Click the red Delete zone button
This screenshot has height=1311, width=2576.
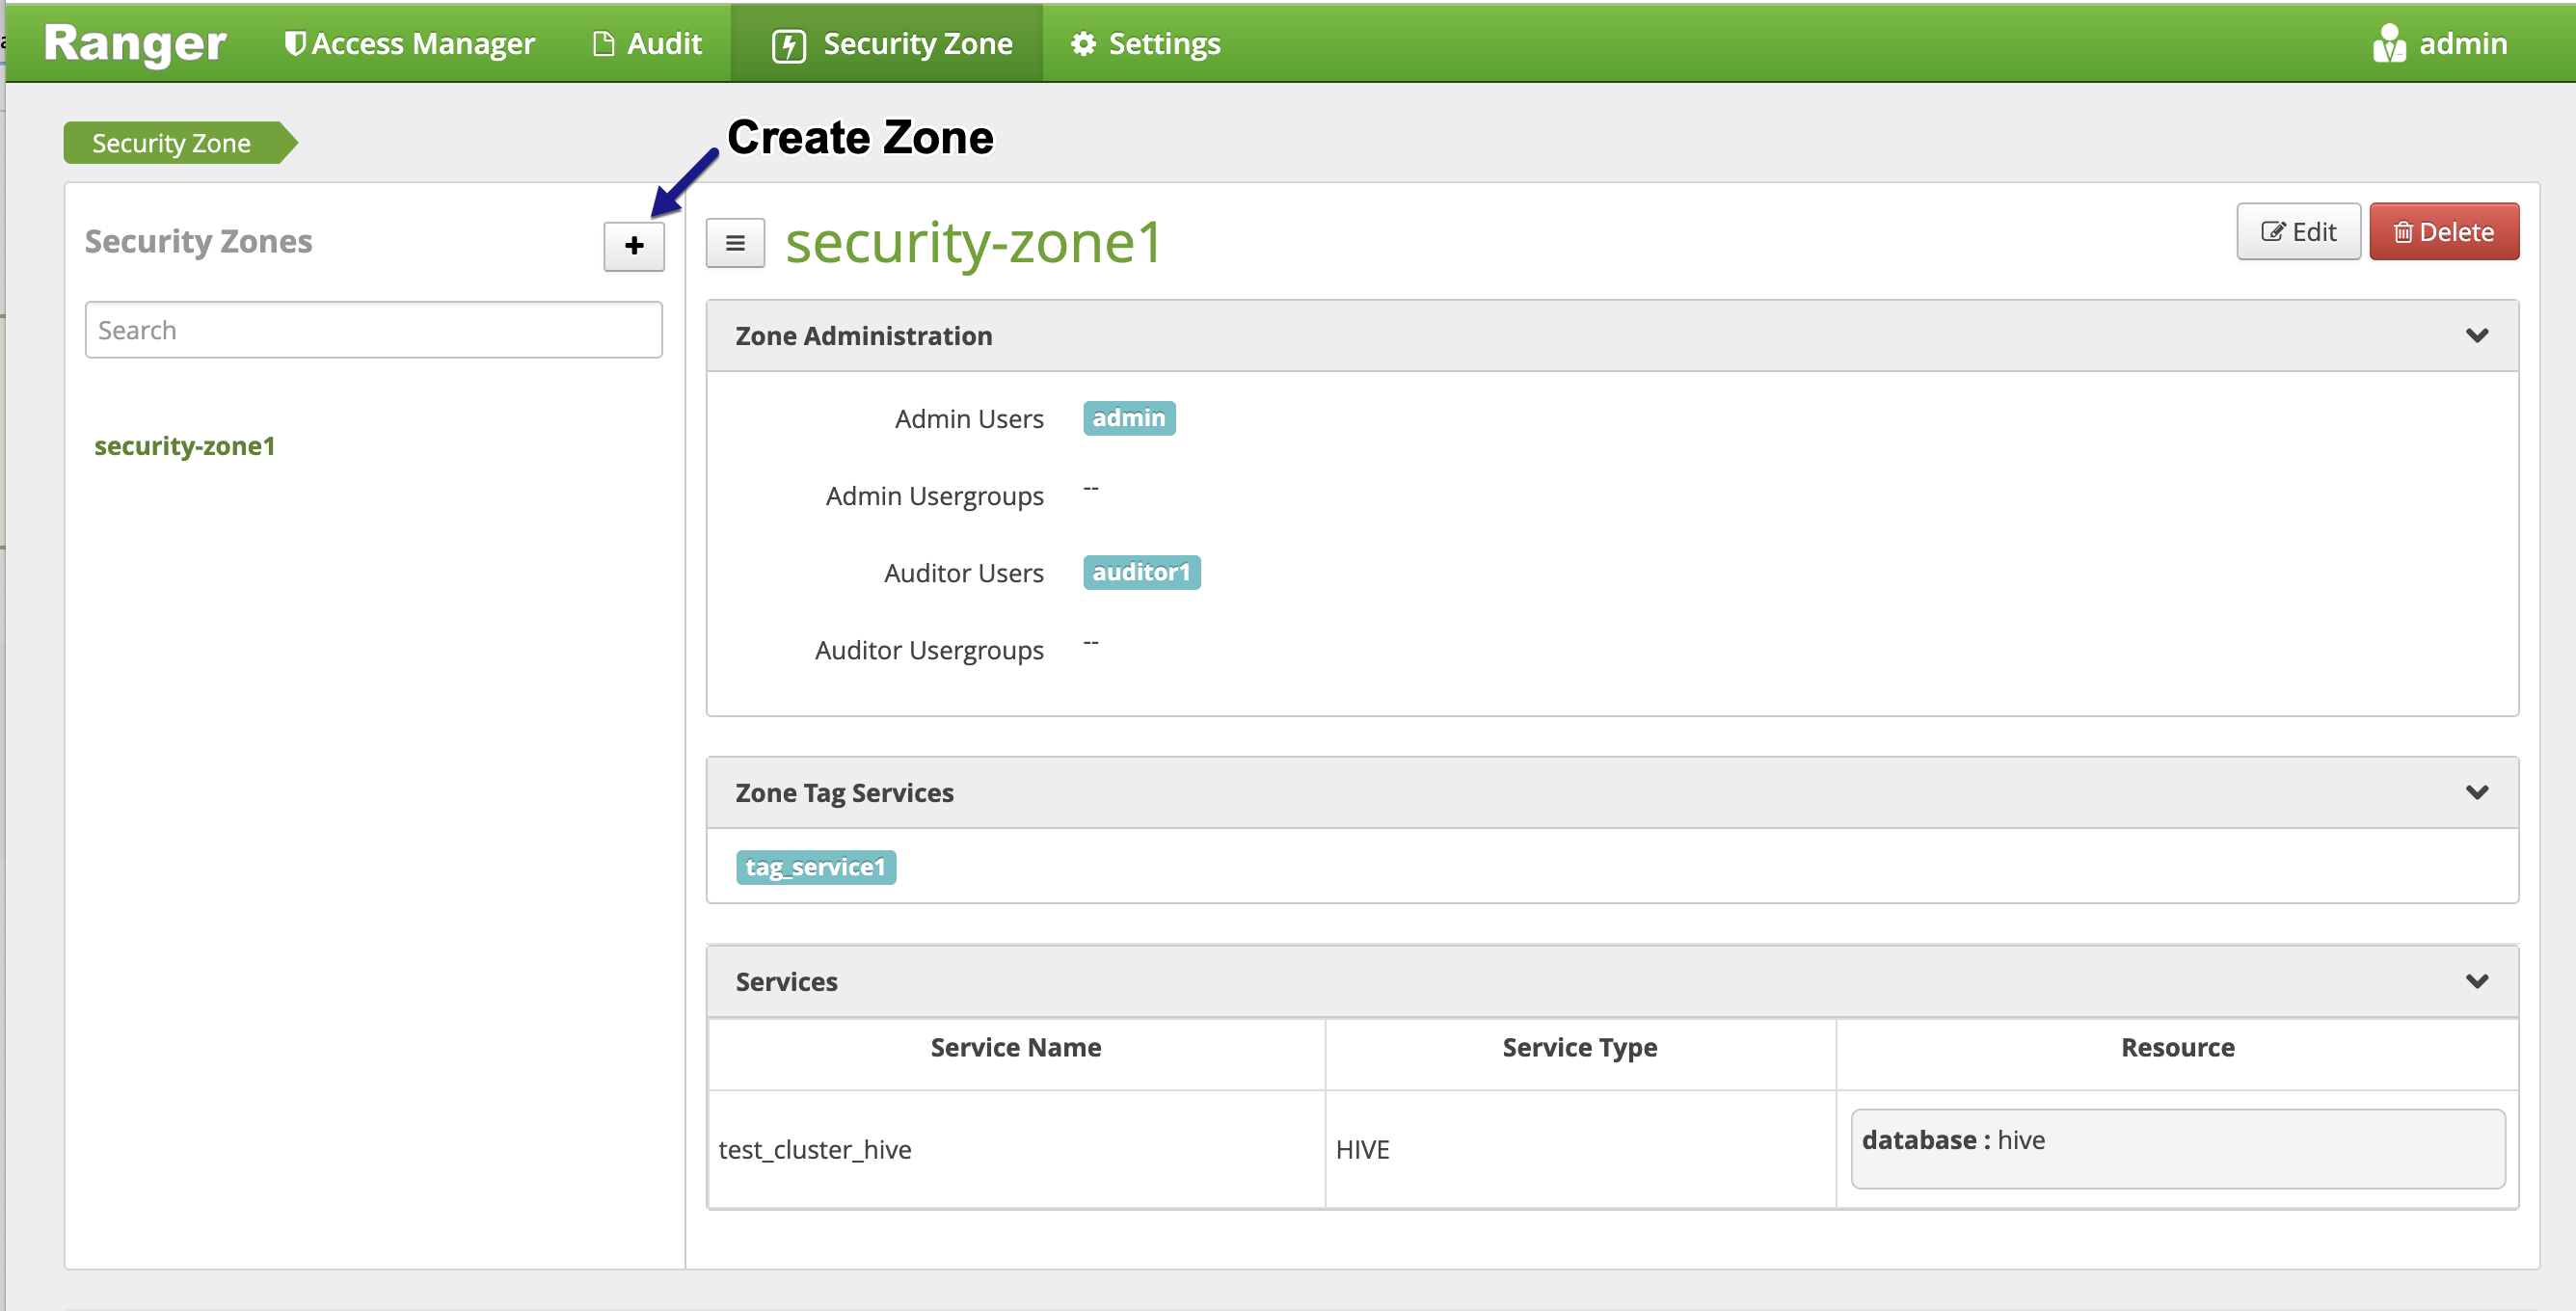click(2444, 232)
